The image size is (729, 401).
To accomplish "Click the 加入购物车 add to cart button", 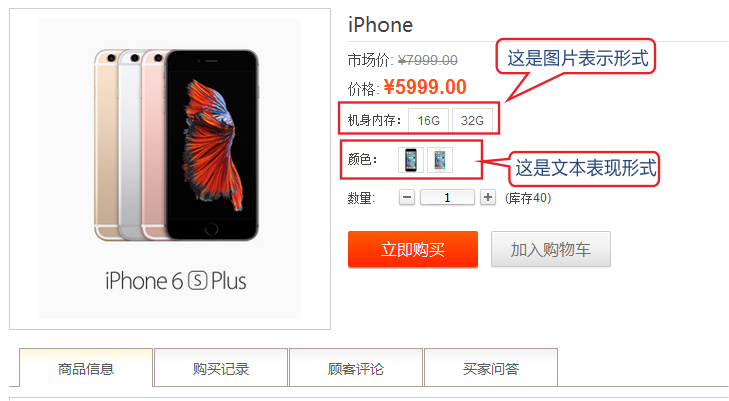I will coord(551,250).
